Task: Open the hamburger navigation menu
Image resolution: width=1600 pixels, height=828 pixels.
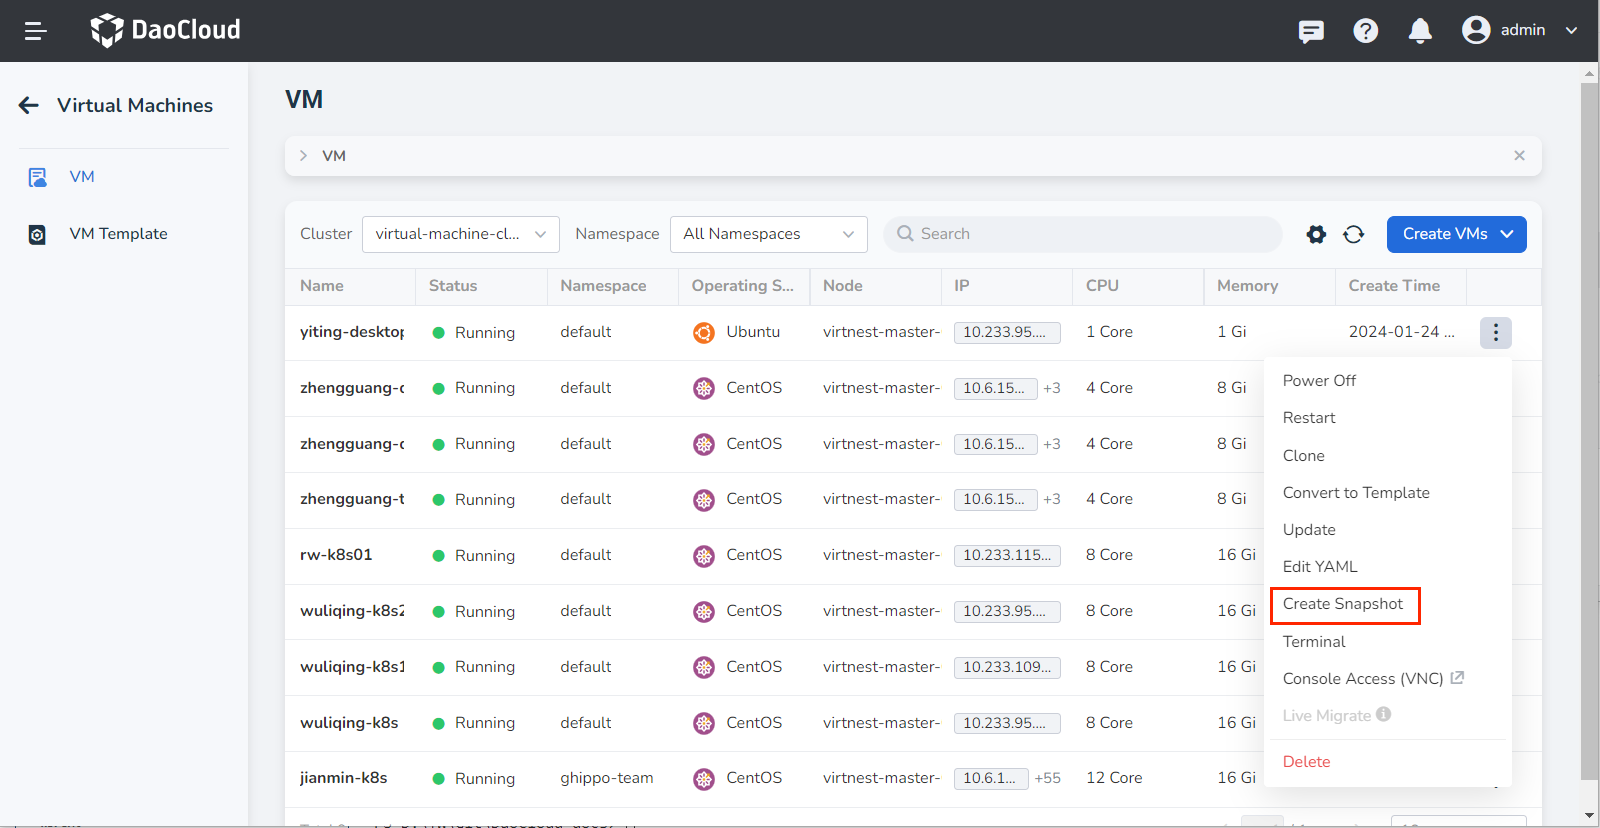Action: pos(36,31)
